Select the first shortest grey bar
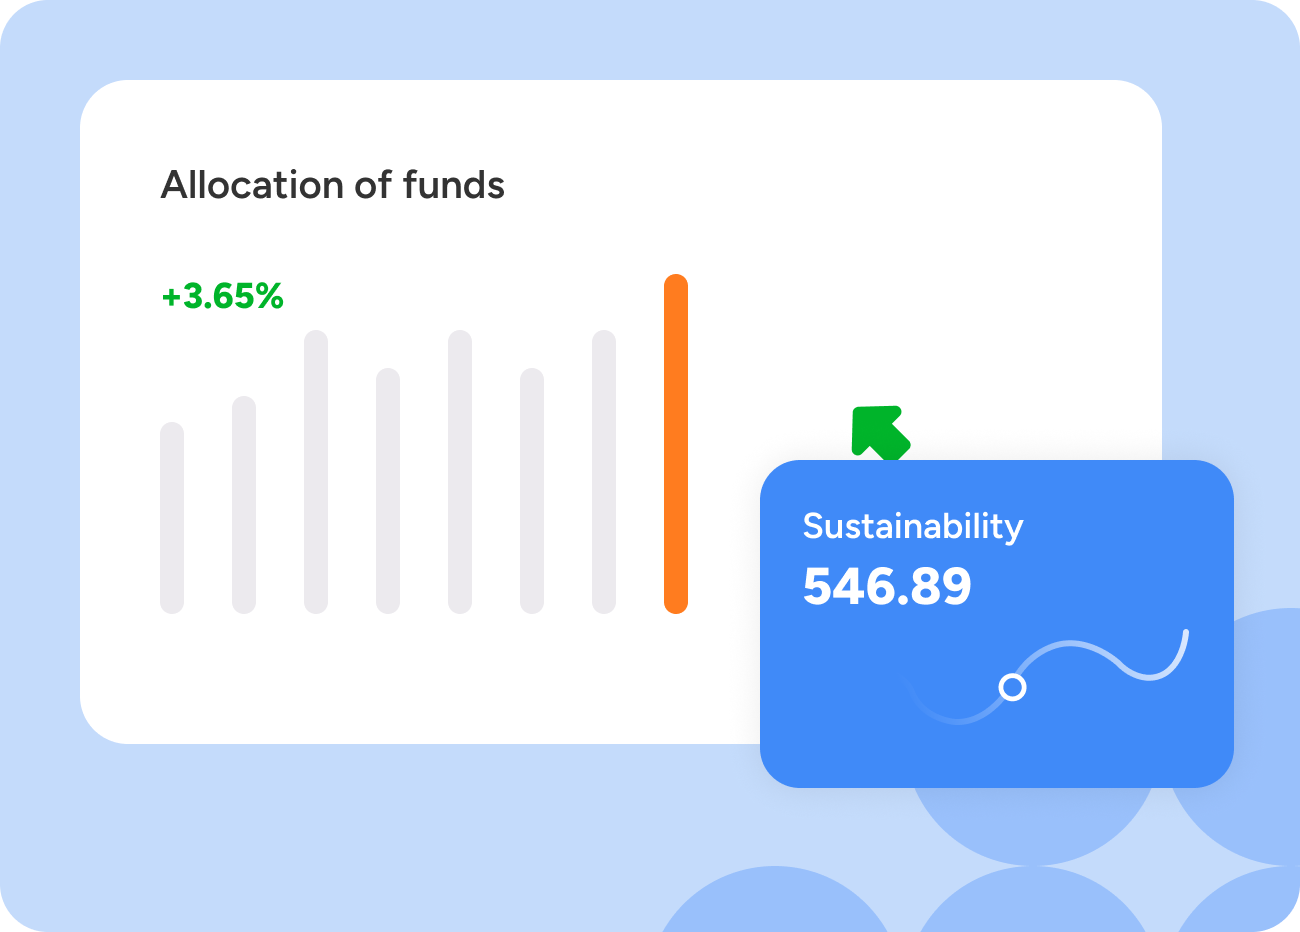The height and width of the screenshot is (932, 1300). click(x=172, y=518)
